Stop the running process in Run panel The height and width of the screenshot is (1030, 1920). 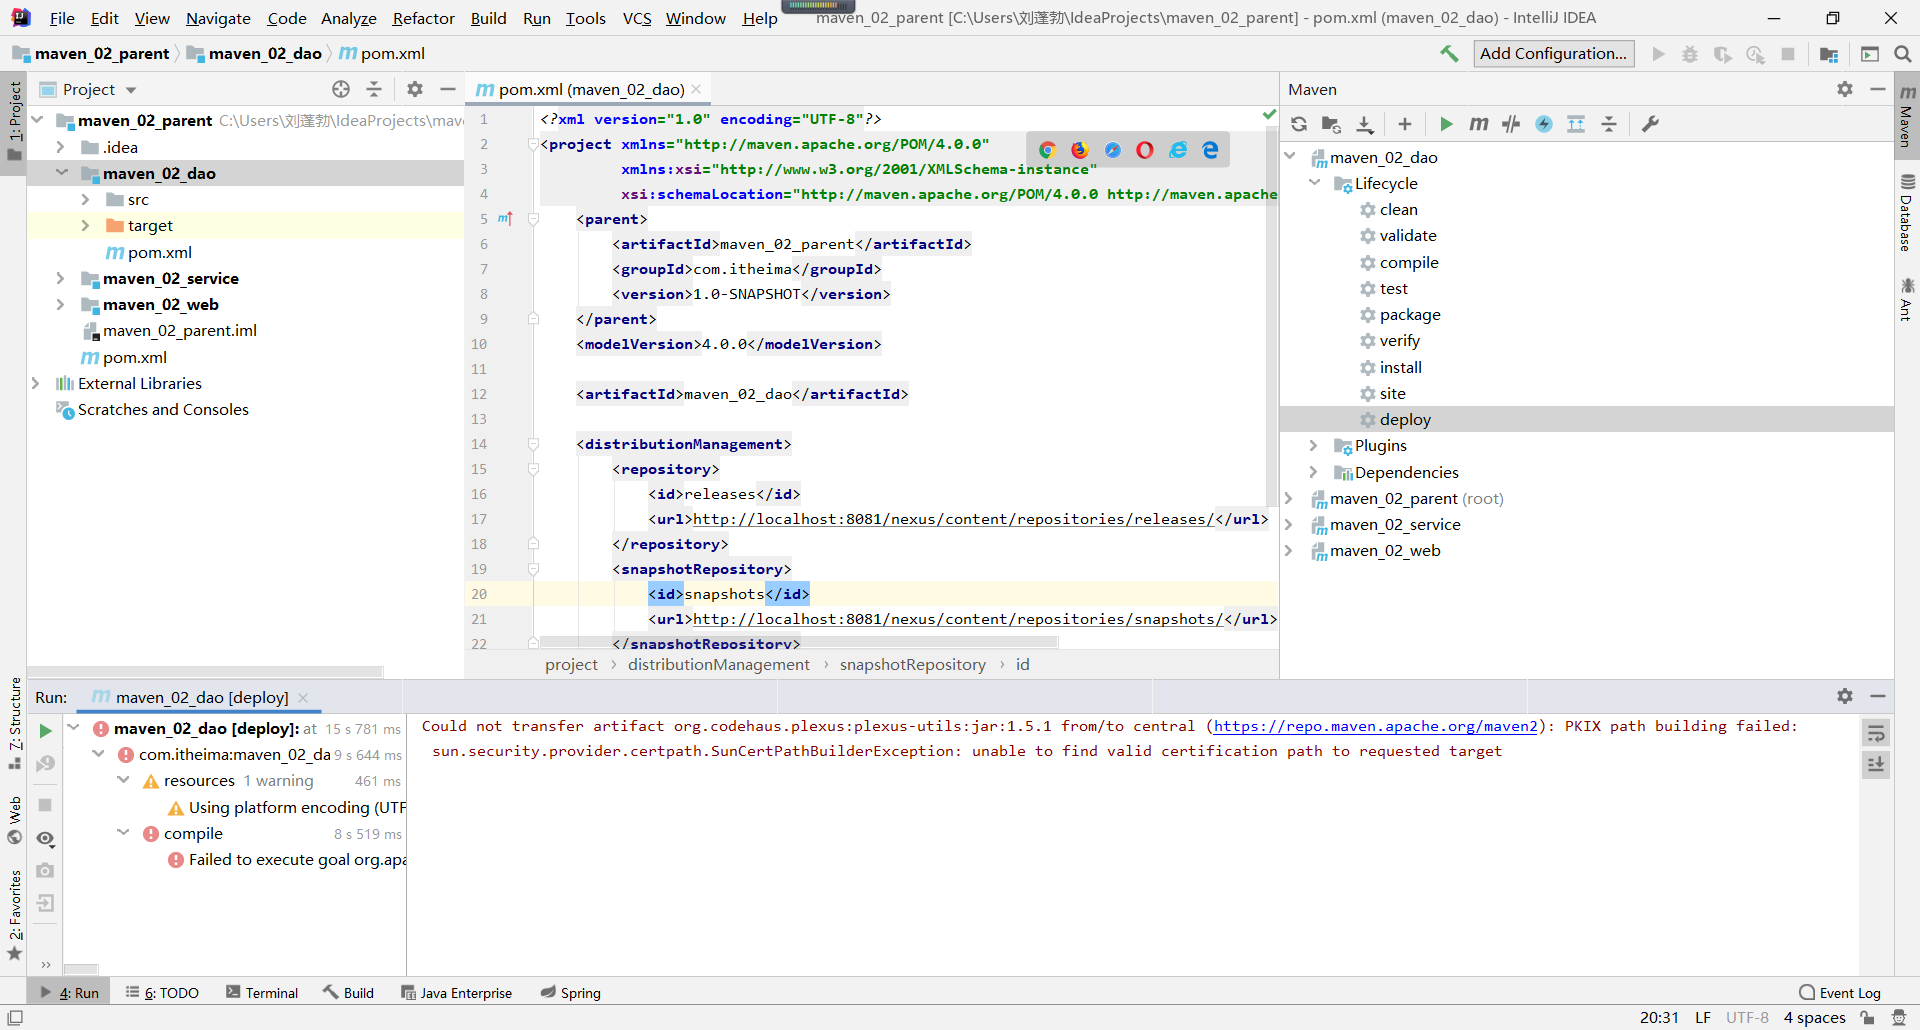pos(45,805)
